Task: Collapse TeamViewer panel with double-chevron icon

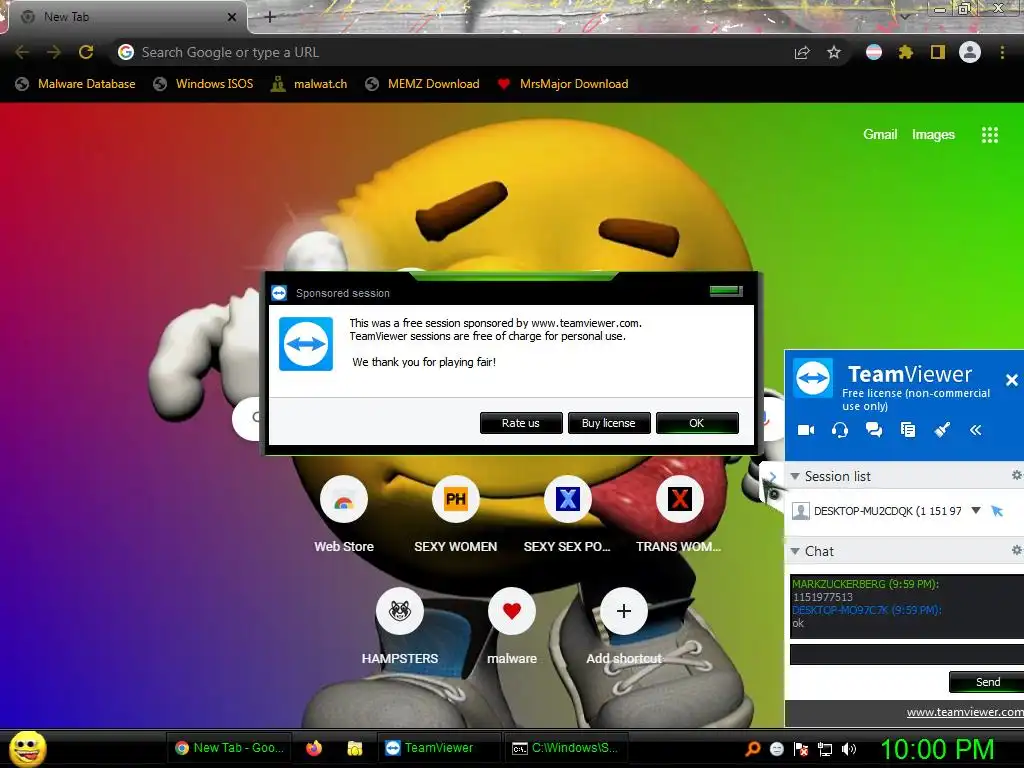Action: (976, 430)
